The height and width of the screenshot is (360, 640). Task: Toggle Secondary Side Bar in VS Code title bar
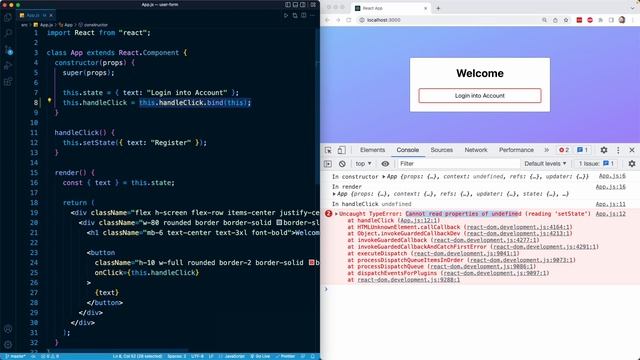(303, 5)
